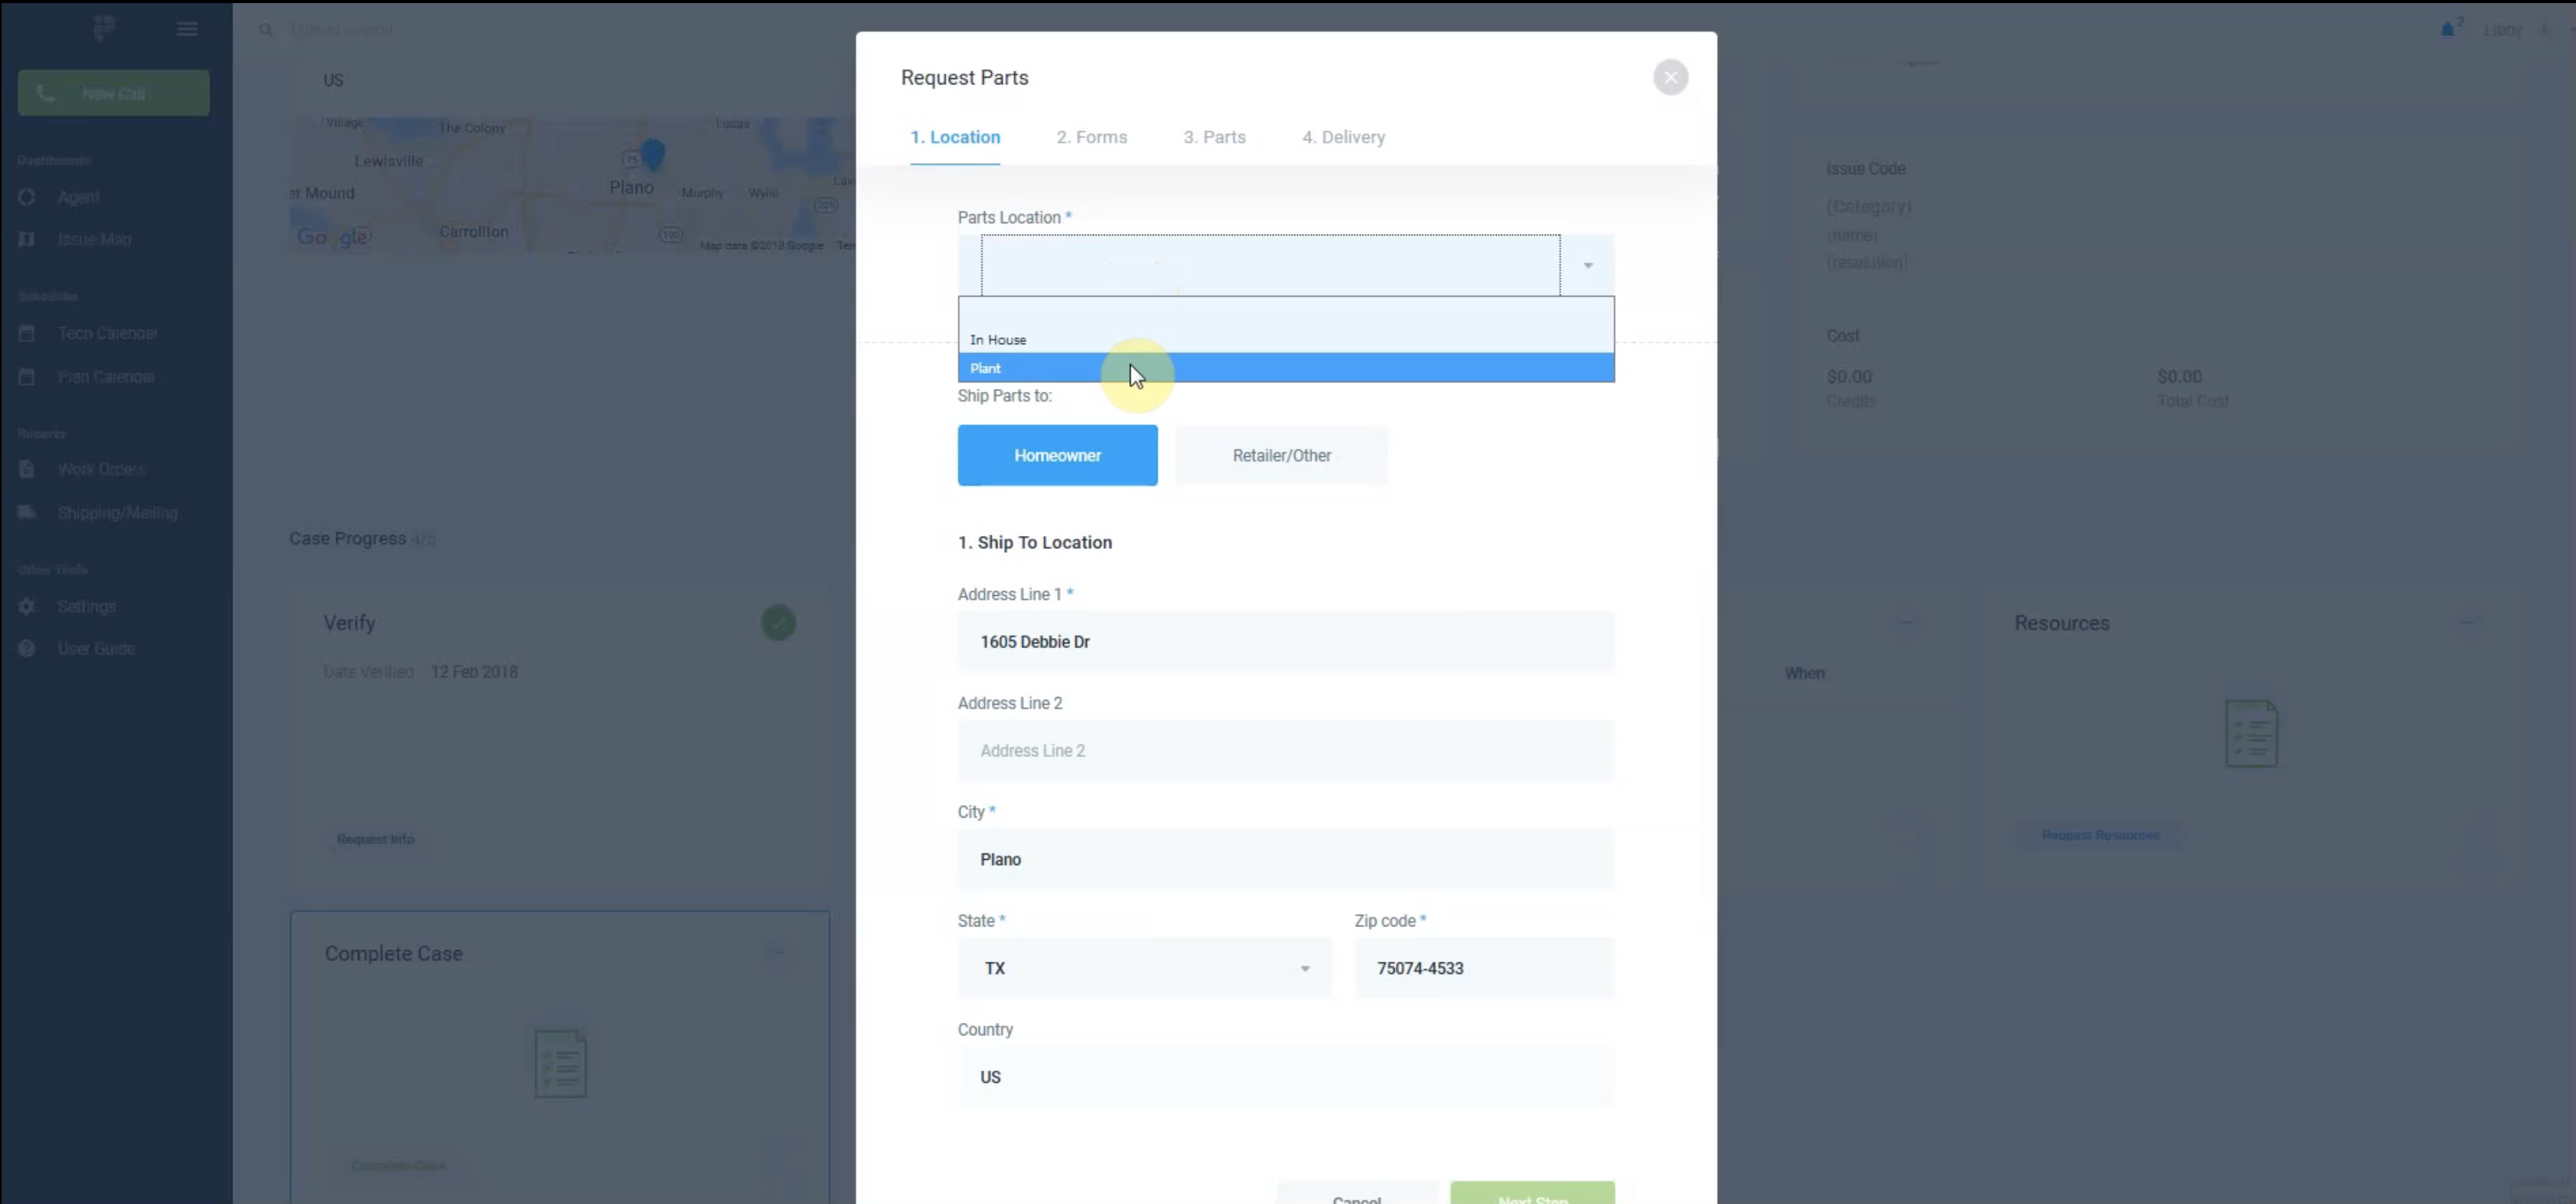2576x1204 pixels.
Task: Open the State dropdown showing TX
Action: 1144,968
